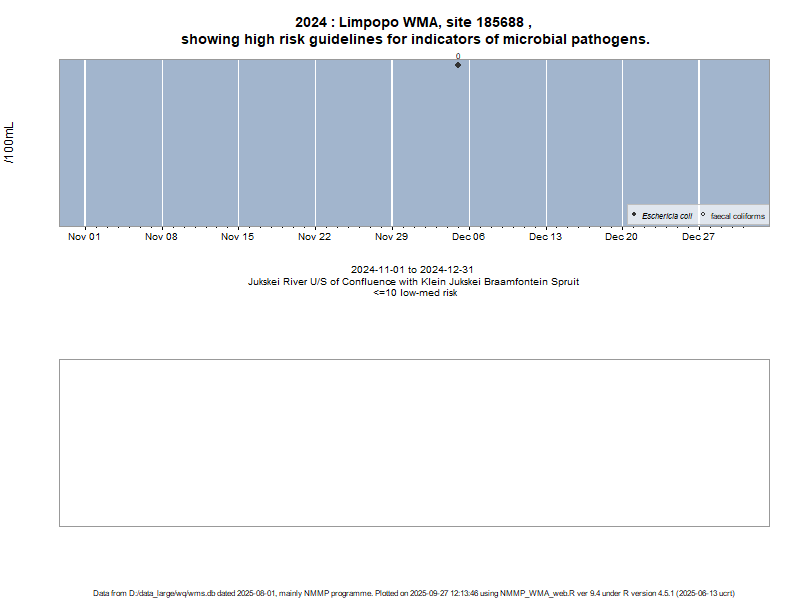Click the '0' value label above data point
Viewport: 800px width, 600px height.
point(458,57)
